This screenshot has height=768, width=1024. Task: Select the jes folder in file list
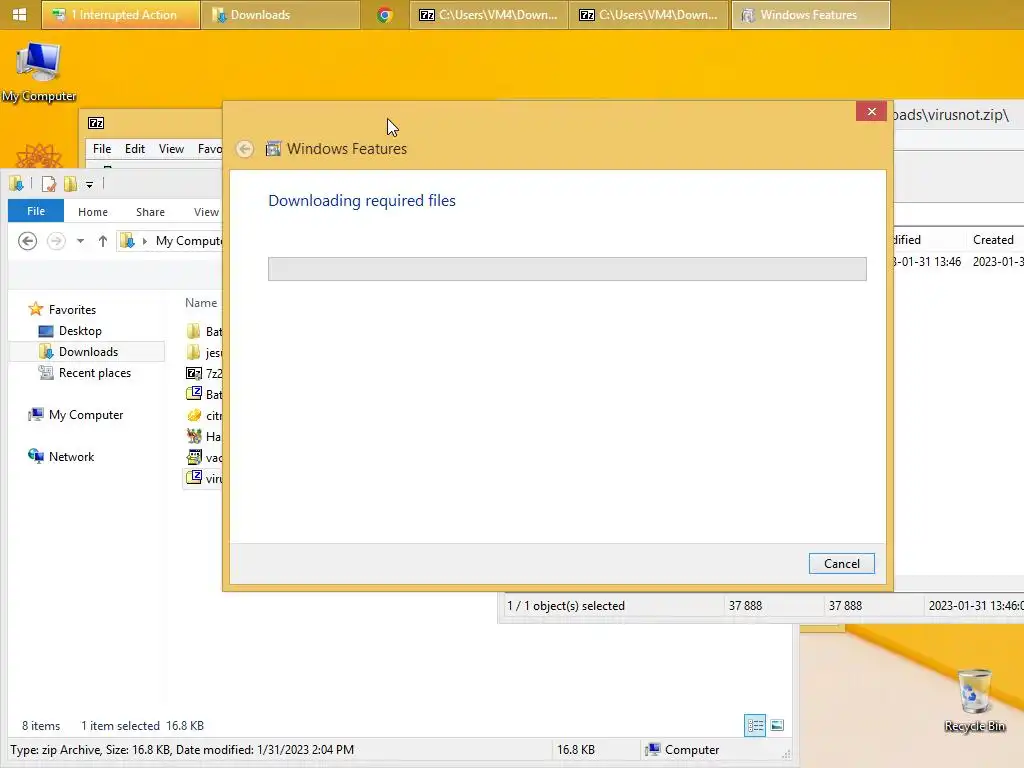203,353
